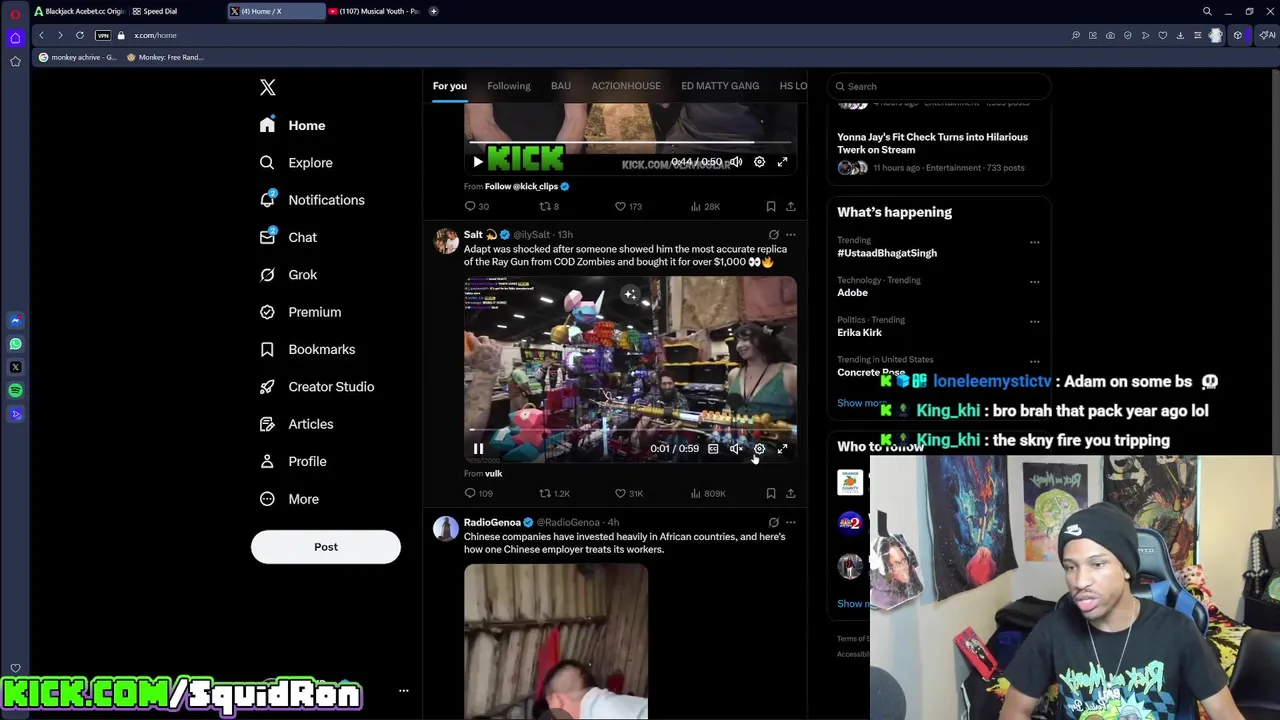Play the Kick clips video
Screen dimensions: 1280x720
pyautogui.click(x=477, y=162)
